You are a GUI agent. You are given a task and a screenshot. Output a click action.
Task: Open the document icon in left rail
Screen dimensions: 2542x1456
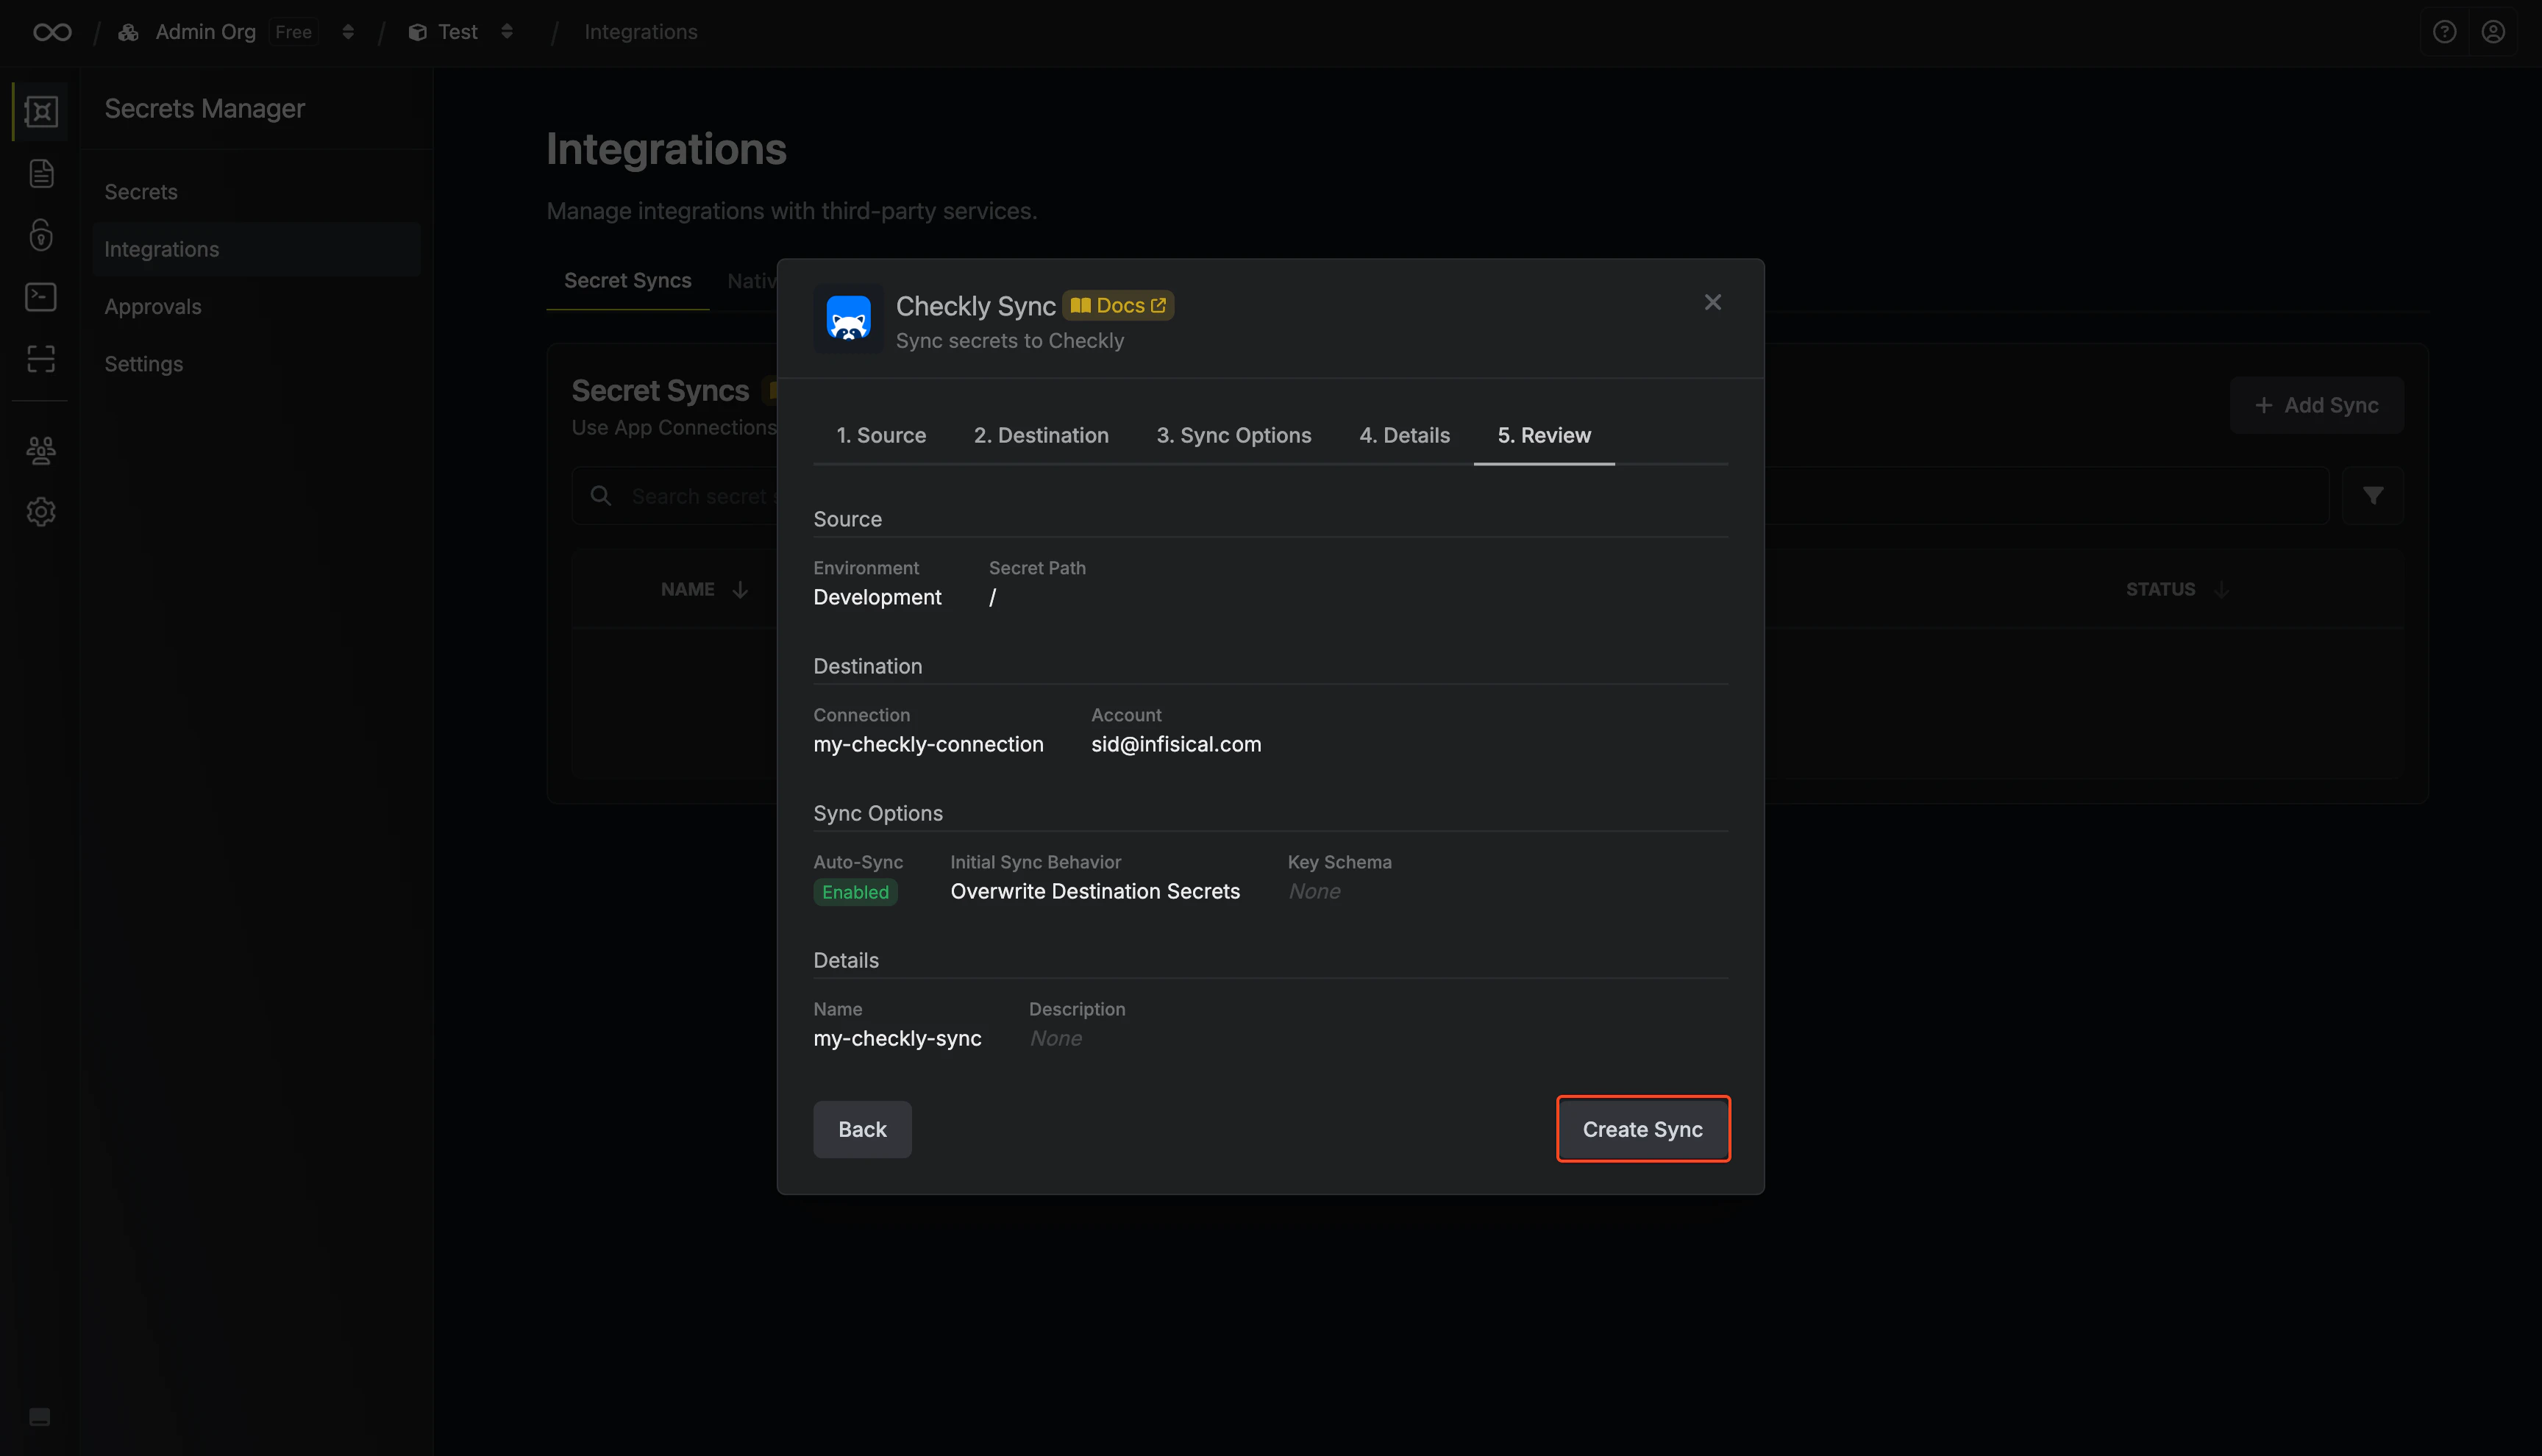(41, 173)
